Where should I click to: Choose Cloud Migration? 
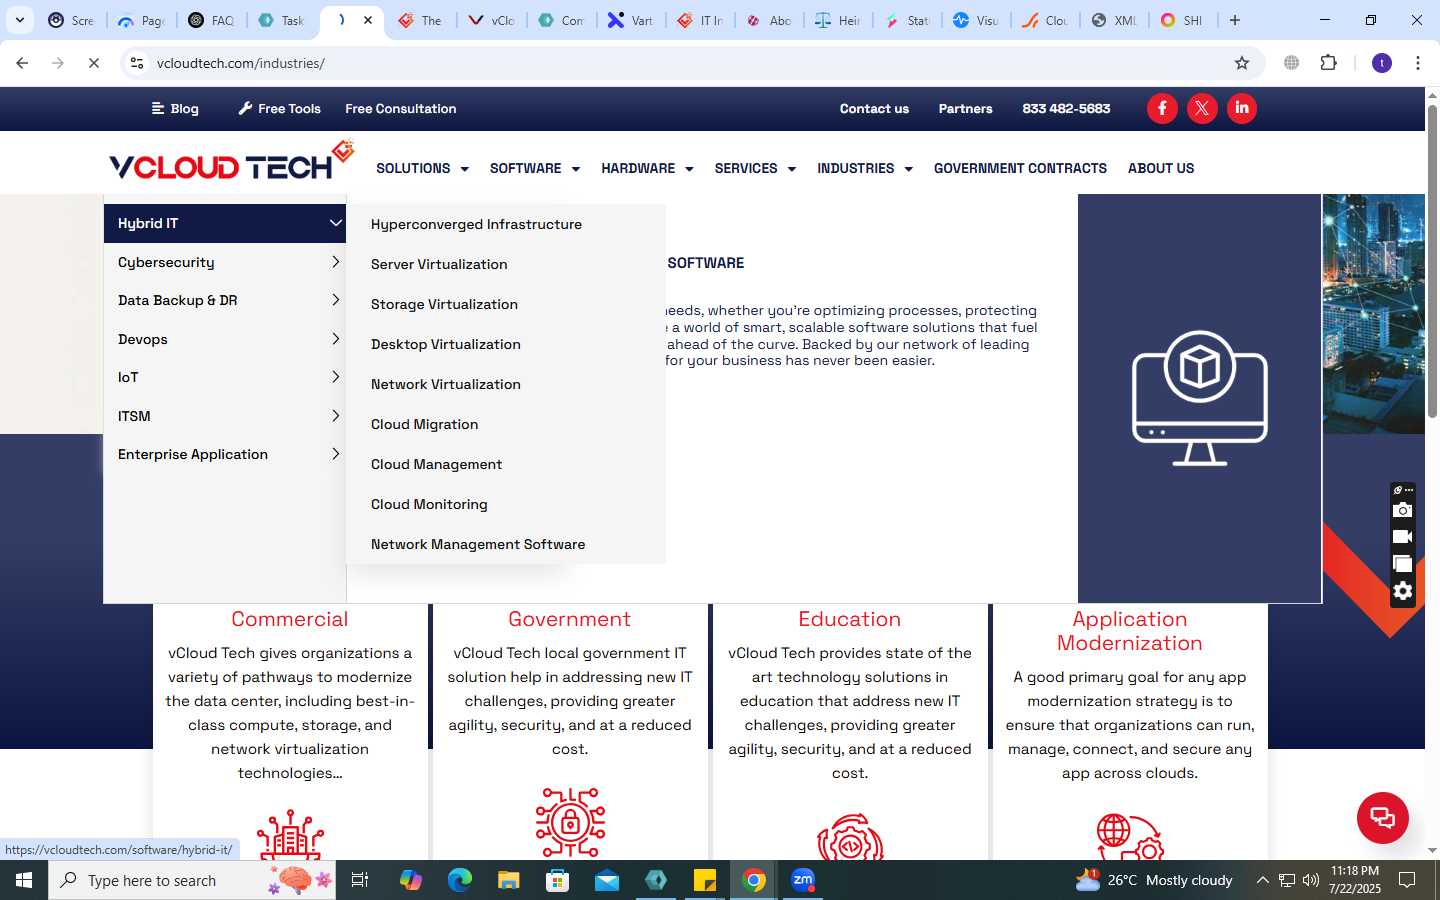[x=424, y=424]
